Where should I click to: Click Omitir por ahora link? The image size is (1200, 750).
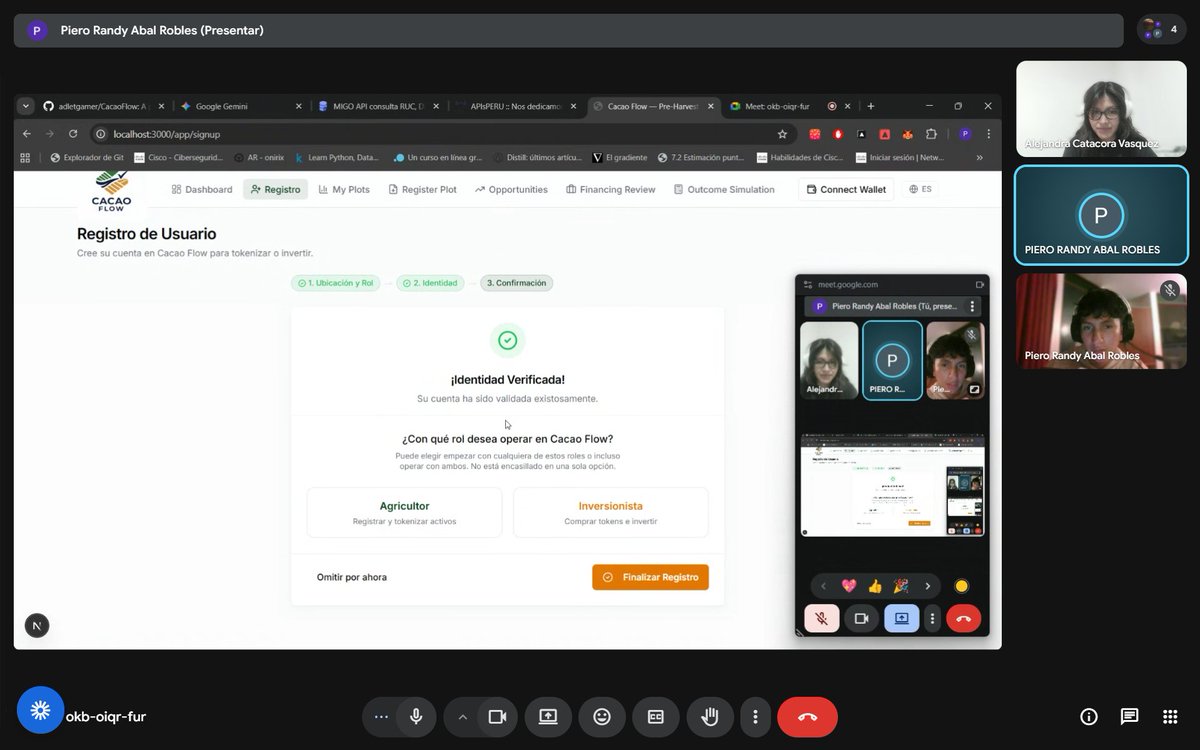pyautogui.click(x=352, y=577)
